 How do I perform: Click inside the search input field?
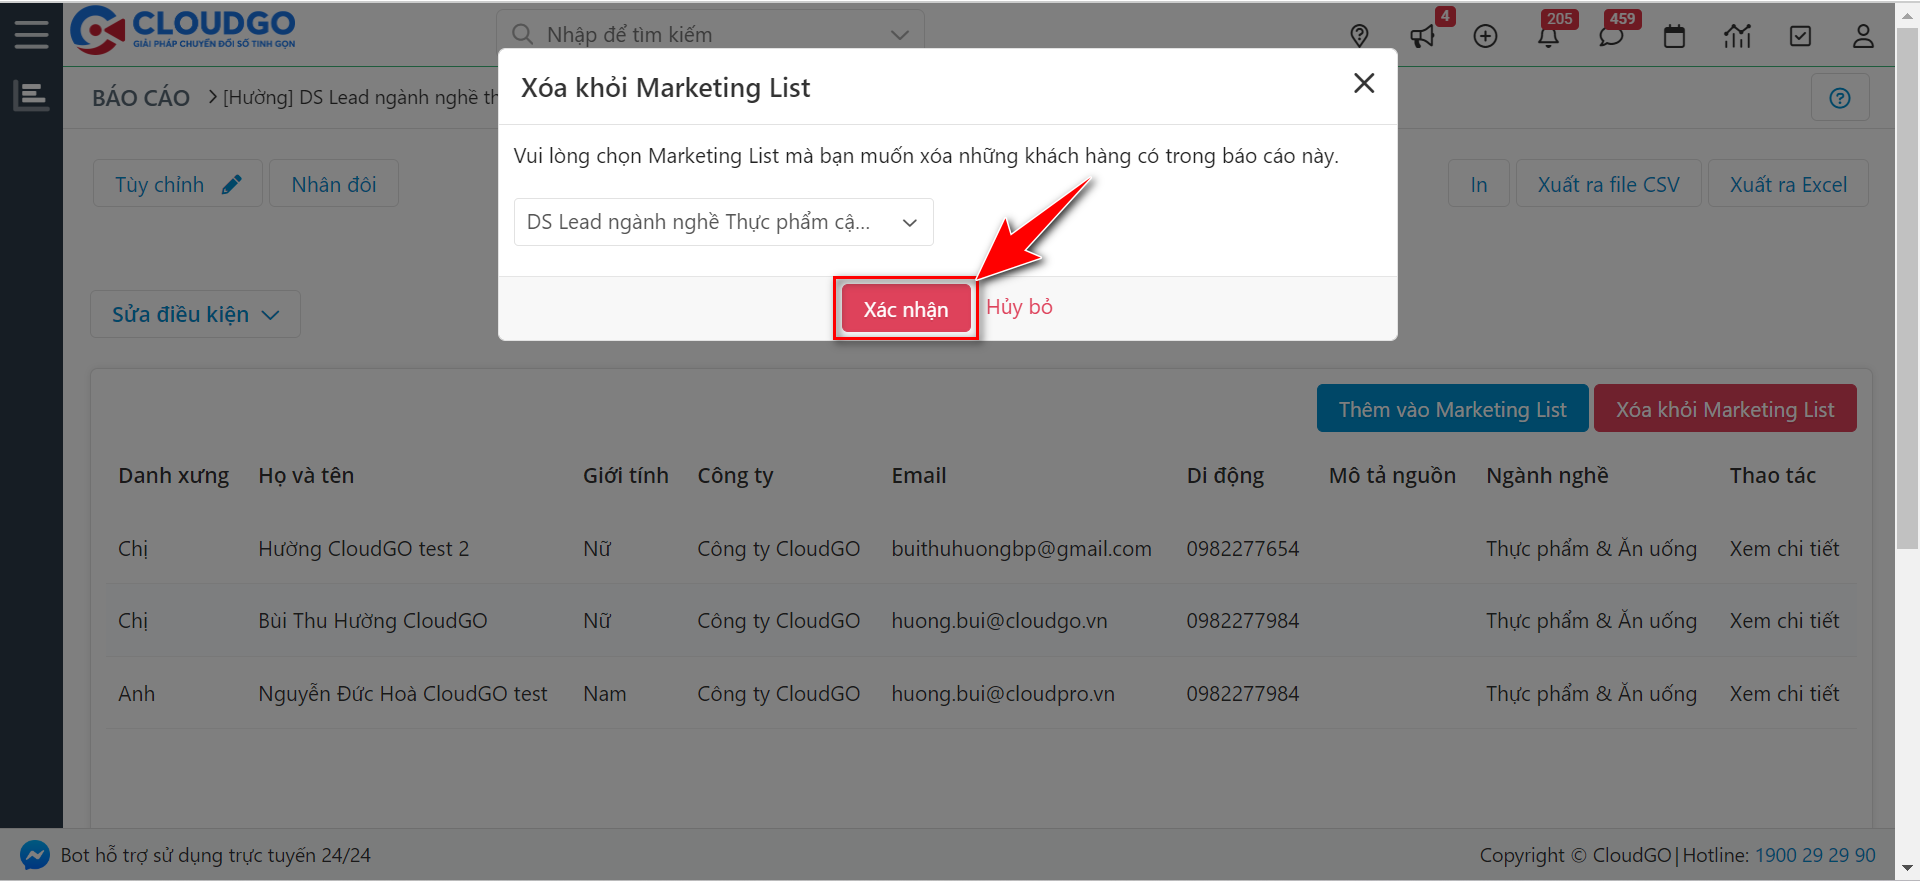[700, 35]
